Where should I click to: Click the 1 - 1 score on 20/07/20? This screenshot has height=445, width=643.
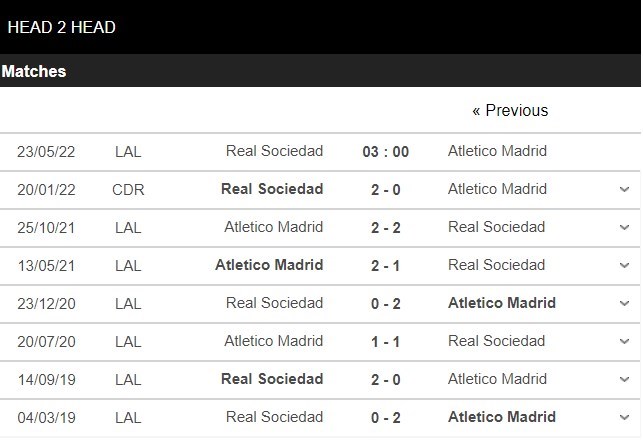click(385, 342)
